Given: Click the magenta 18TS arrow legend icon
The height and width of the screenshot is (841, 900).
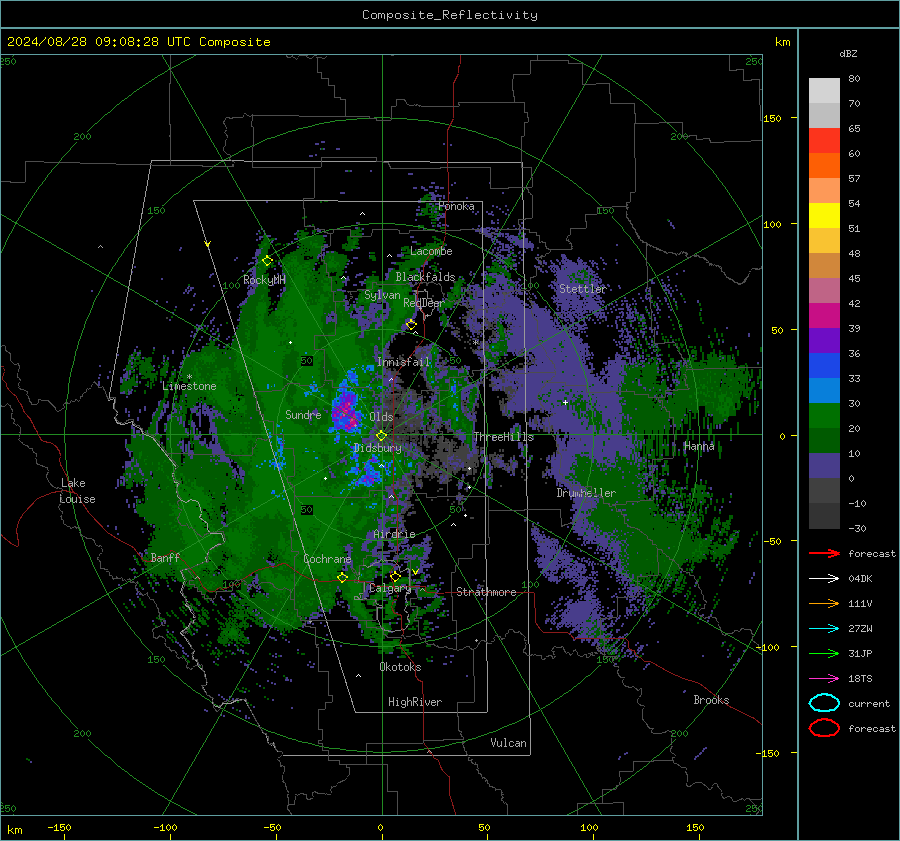Looking at the screenshot, I should point(824,679).
